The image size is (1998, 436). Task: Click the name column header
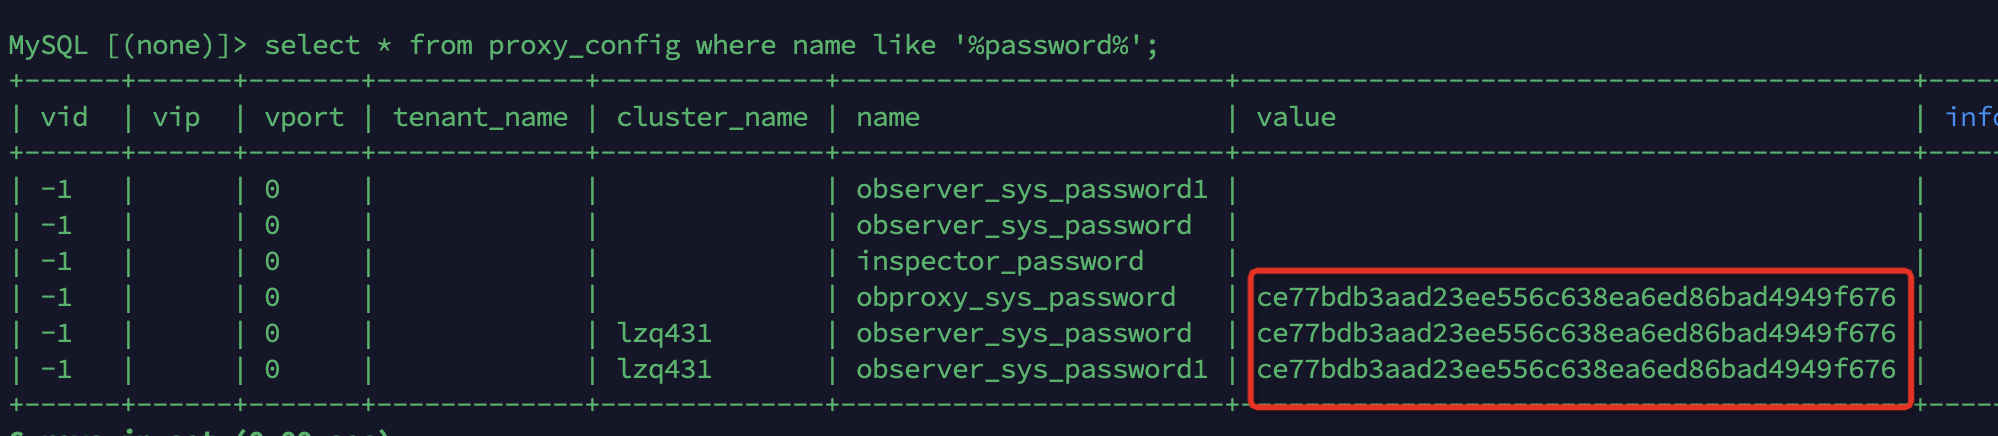(x=888, y=118)
